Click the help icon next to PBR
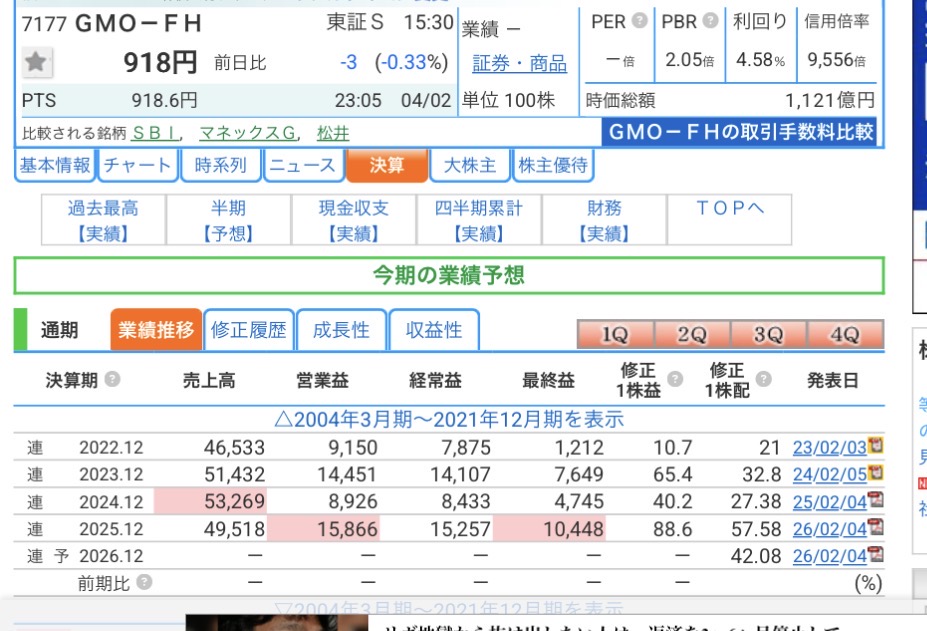This screenshot has height=631, width=927. (x=710, y=21)
